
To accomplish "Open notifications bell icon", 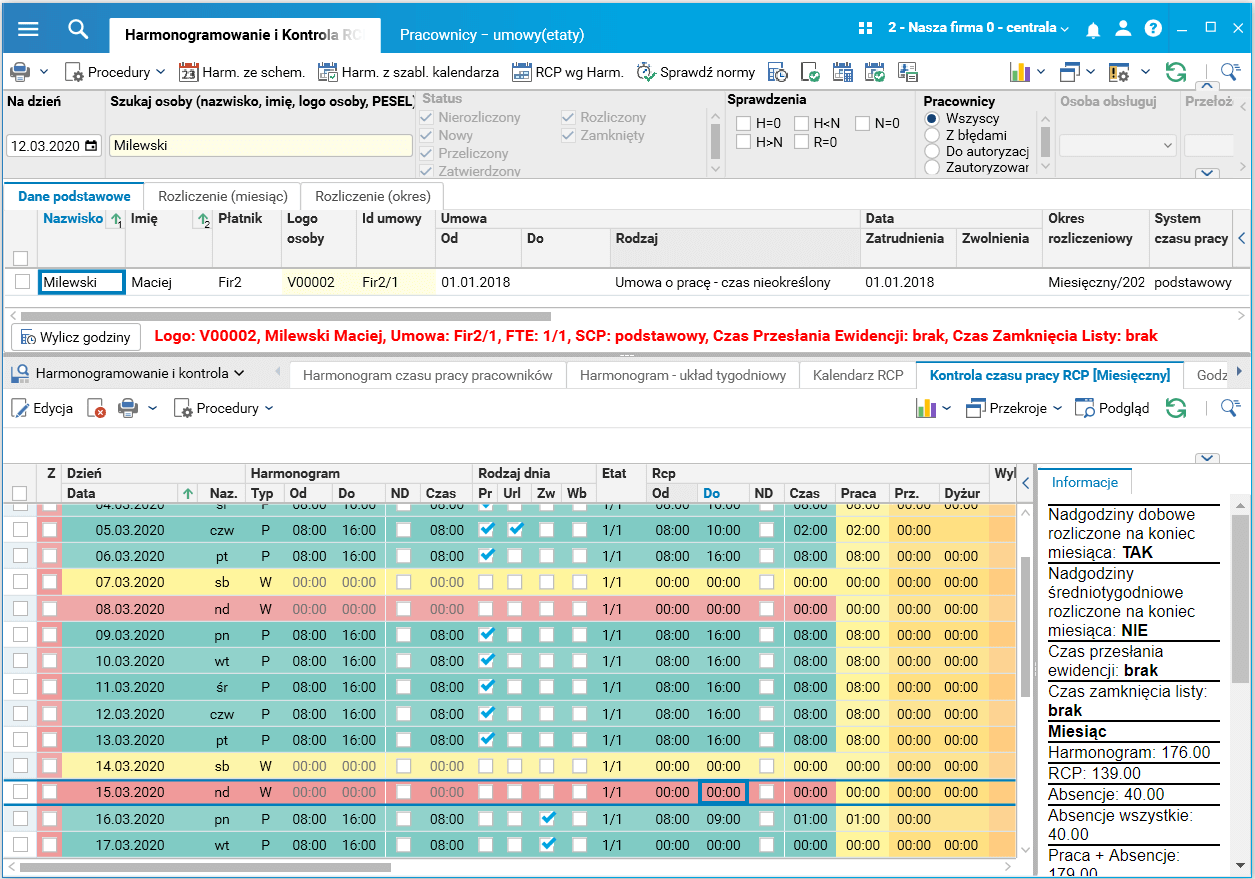I will pyautogui.click(x=1093, y=29).
